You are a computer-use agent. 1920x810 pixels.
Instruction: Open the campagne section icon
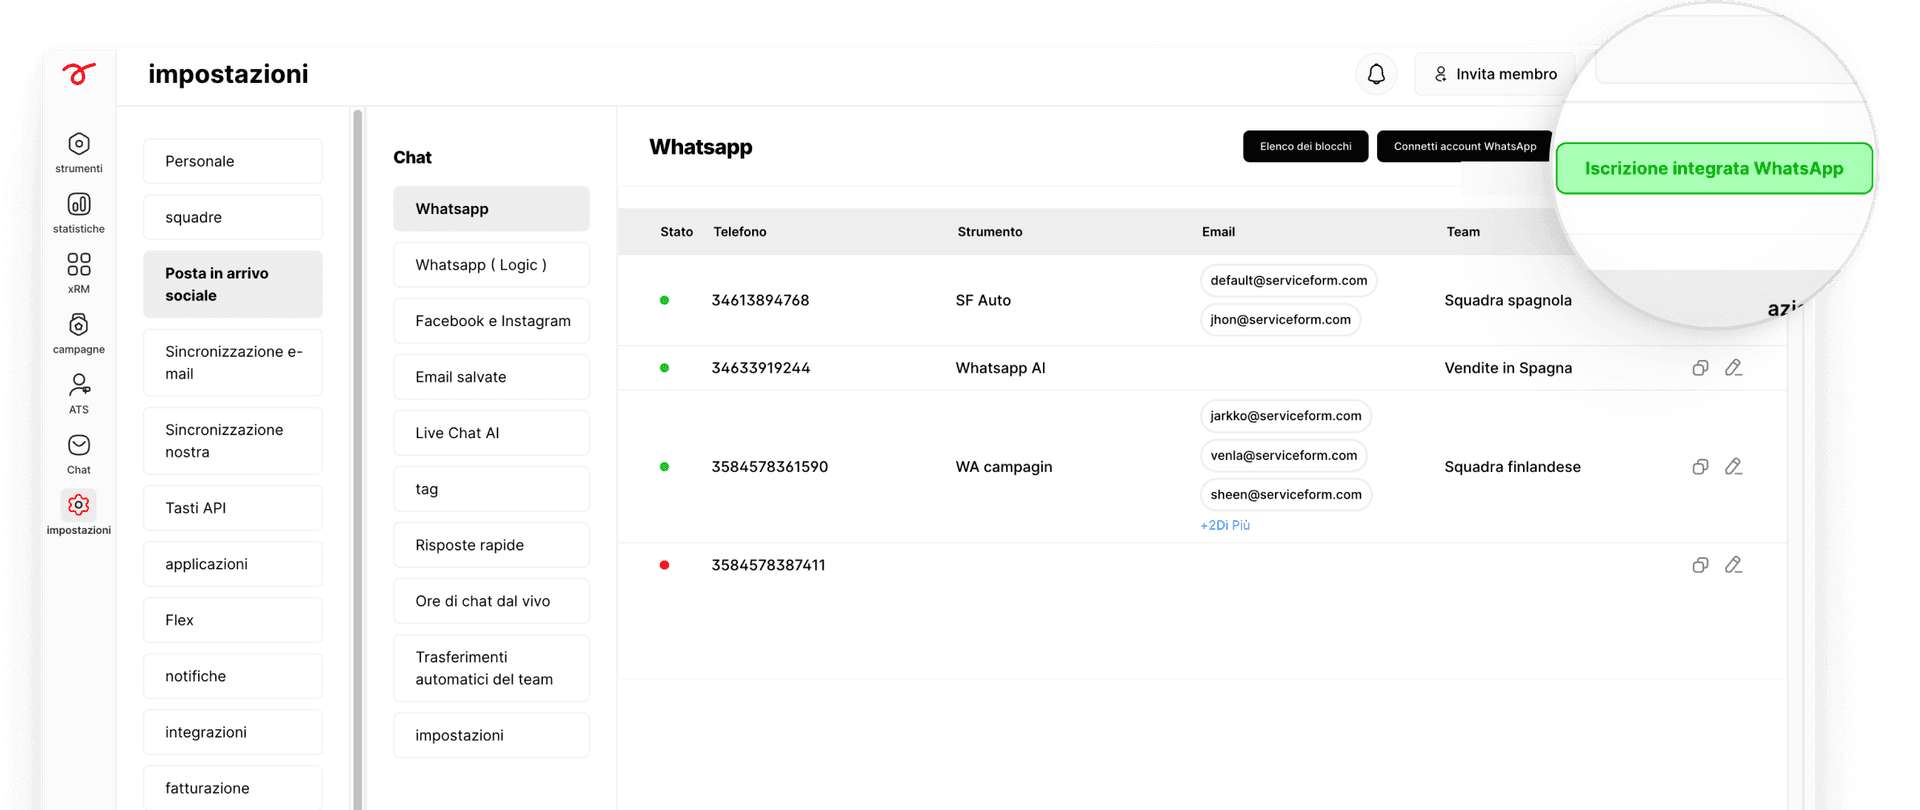coord(79,325)
